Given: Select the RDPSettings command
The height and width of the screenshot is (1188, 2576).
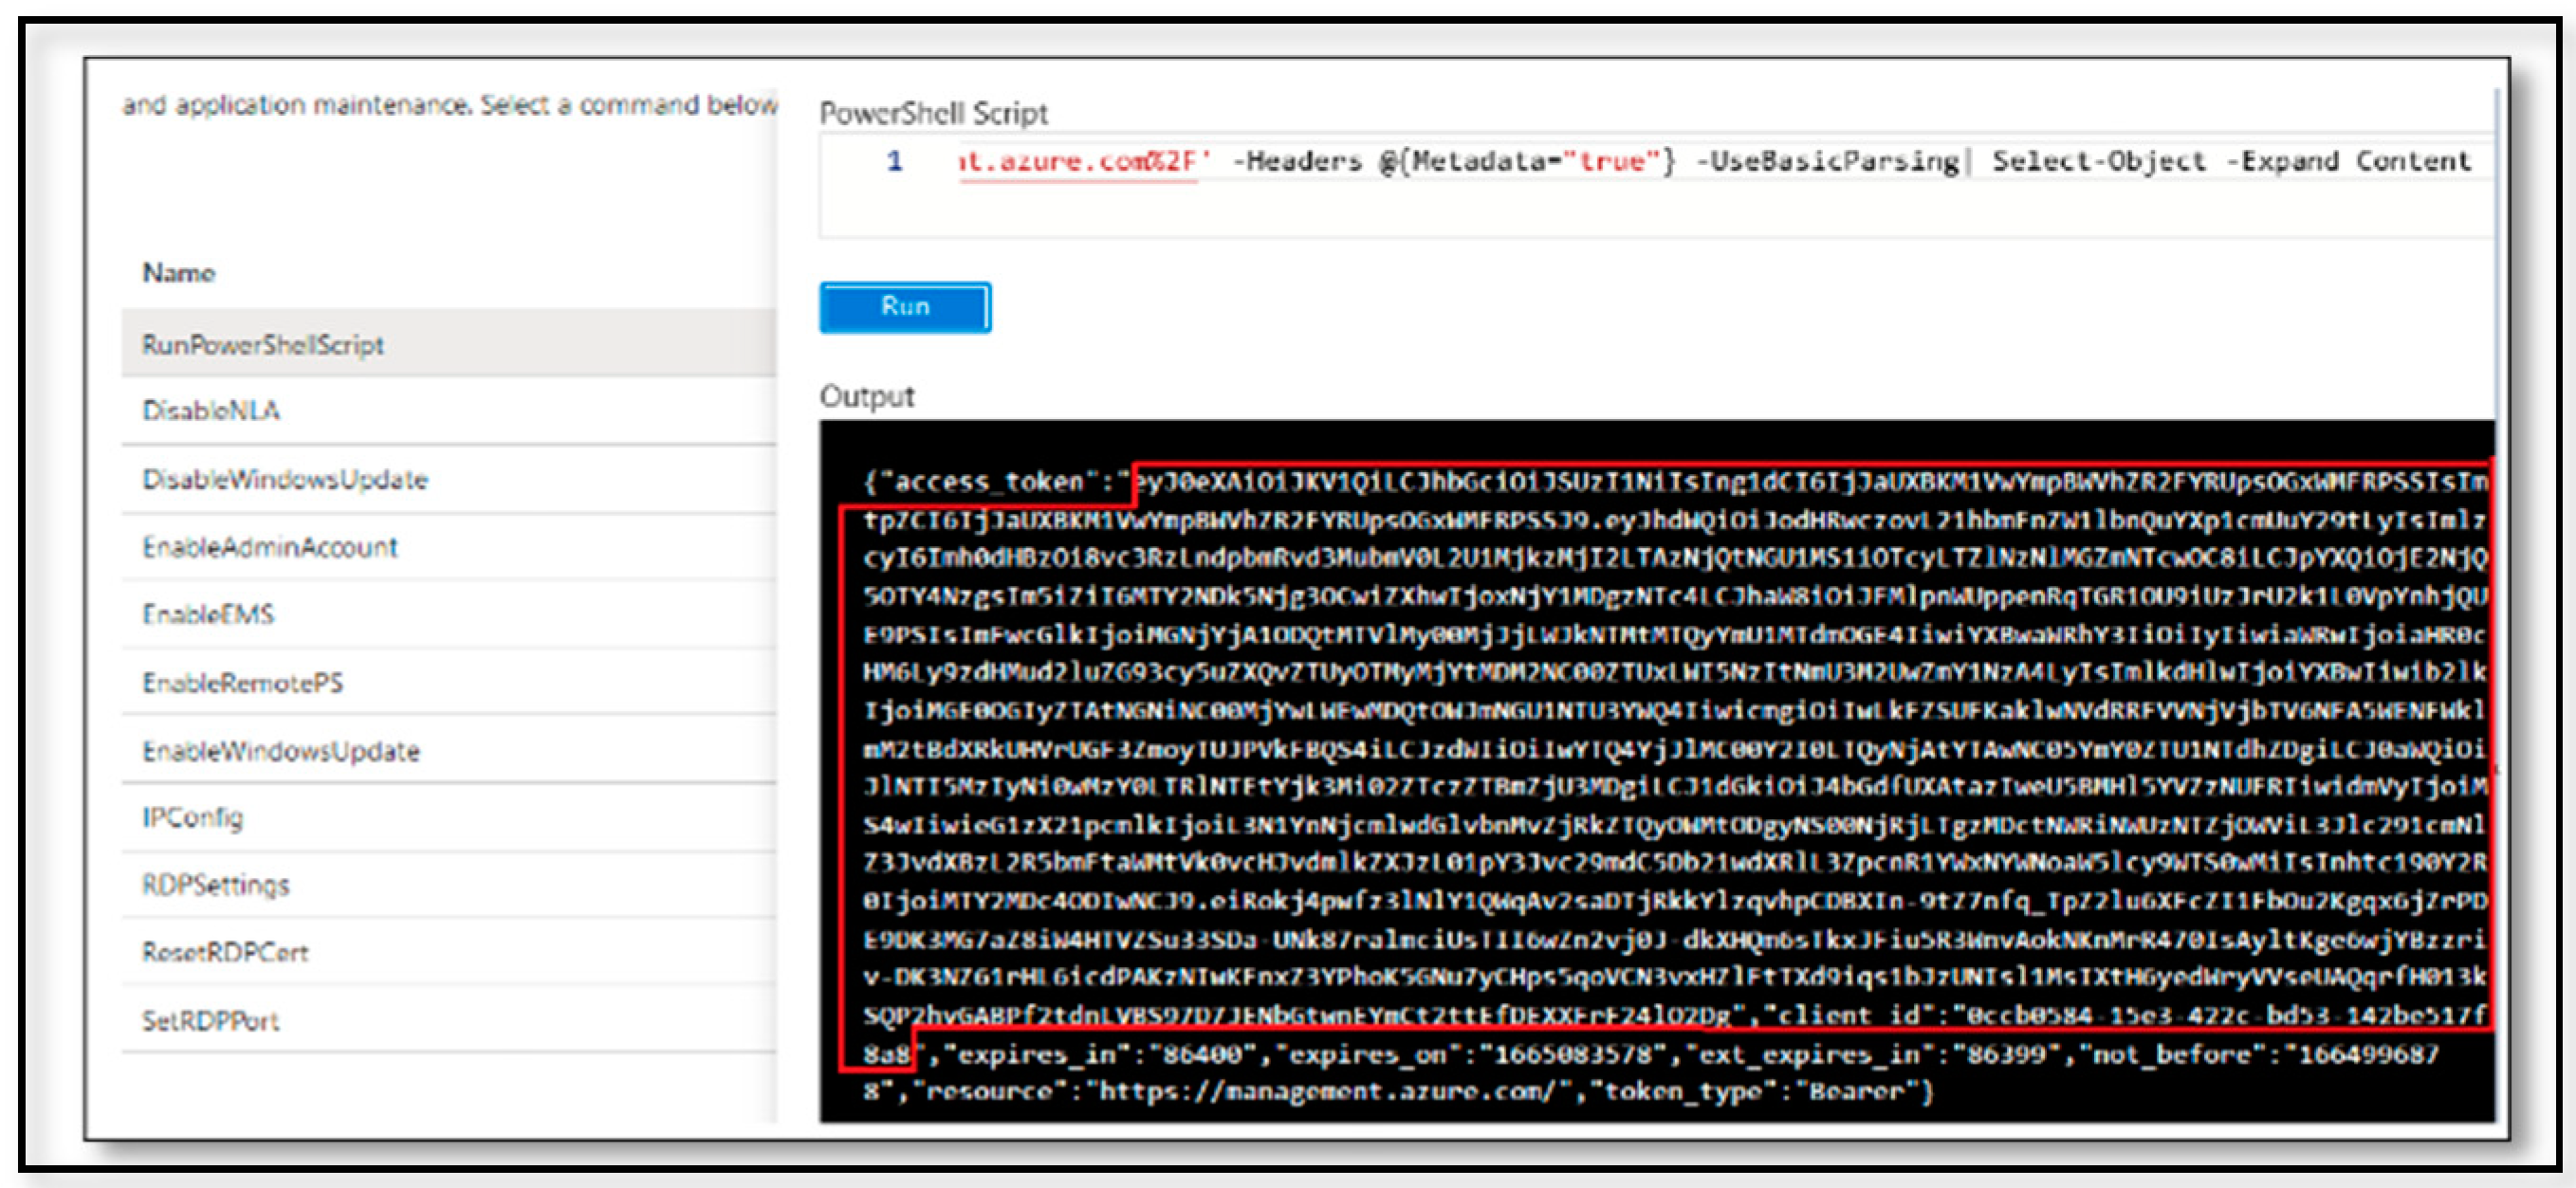Looking at the screenshot, I should tap(216, 885).
